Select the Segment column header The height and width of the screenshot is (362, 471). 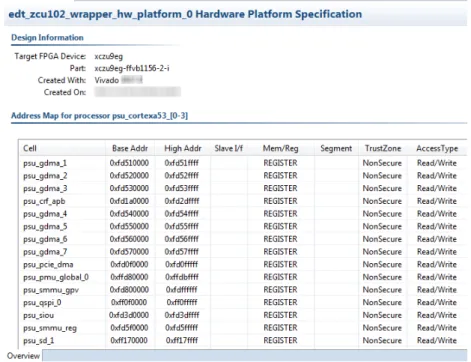[336, 148]
